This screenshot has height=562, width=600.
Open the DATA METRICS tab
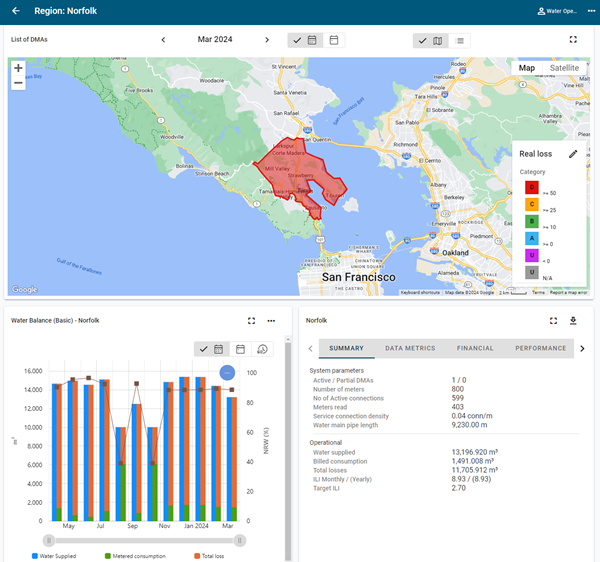(410, 348)
